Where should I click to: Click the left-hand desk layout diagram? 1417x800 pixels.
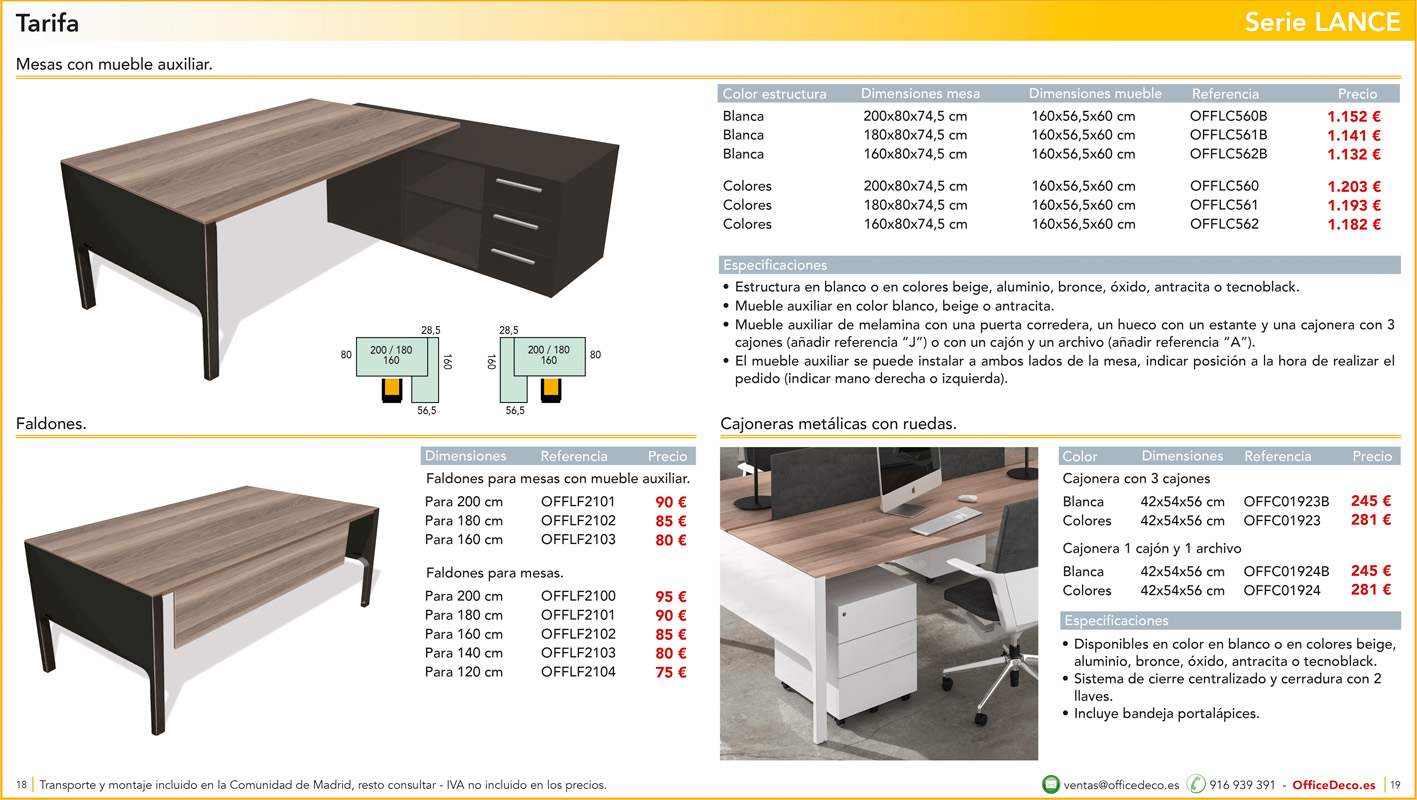(398, 369)
